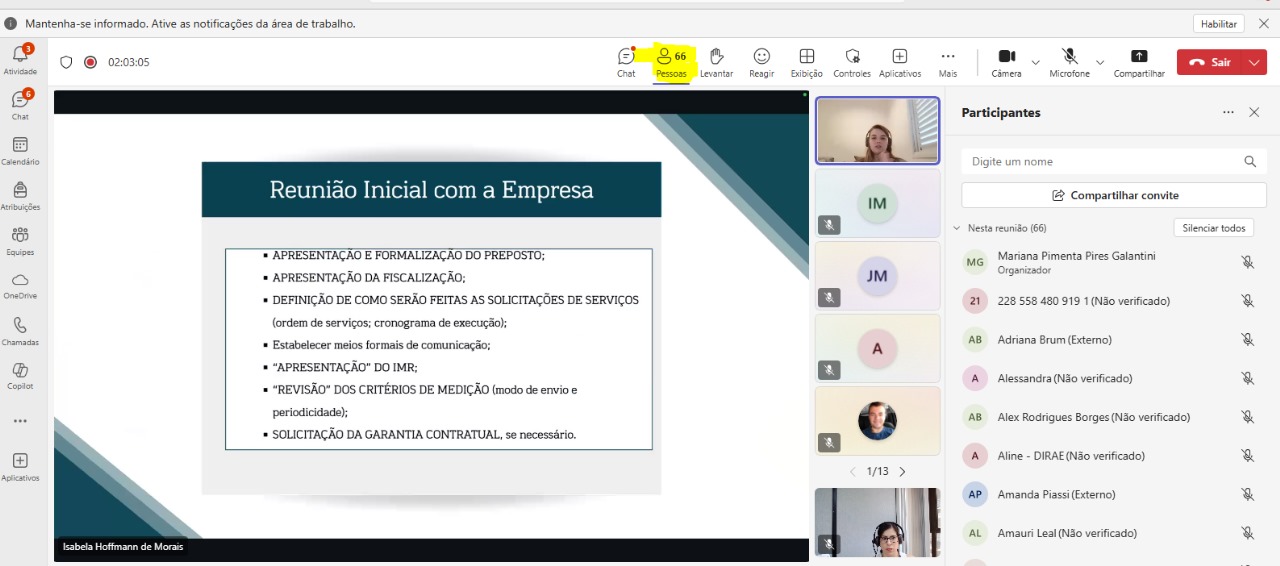Screen dimensions: 1280x566
Task: Go to the next participant page
Action: pyautogui.click(x=902, y=471)
